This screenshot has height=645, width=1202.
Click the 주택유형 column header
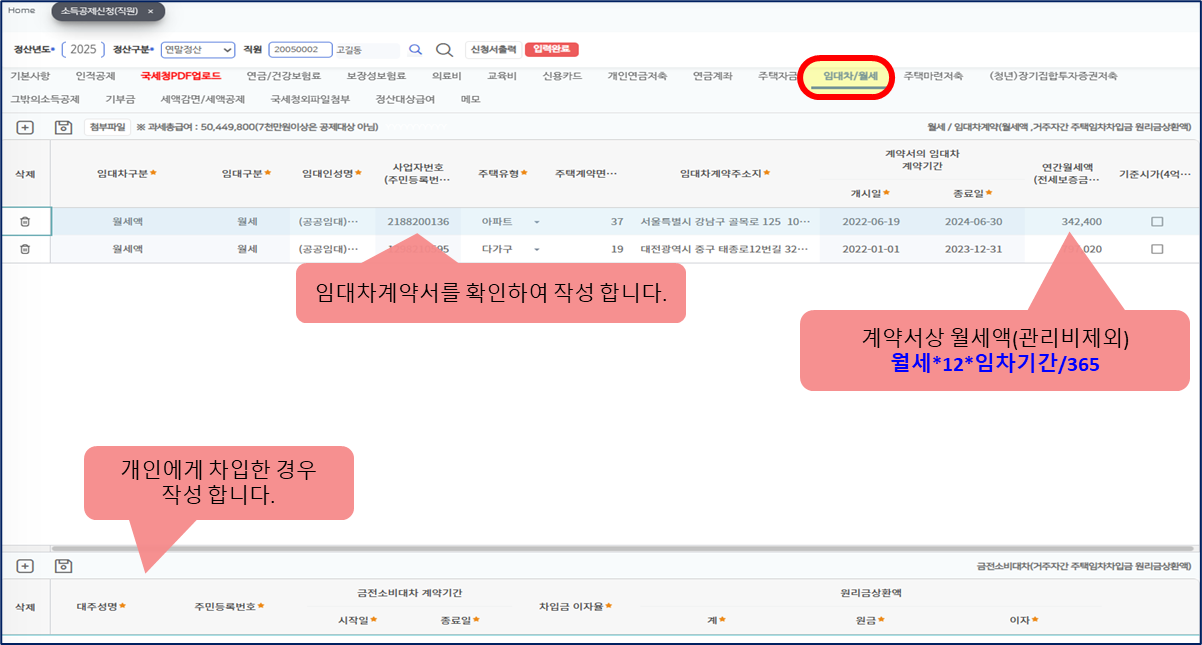click(x=502, y=173)
